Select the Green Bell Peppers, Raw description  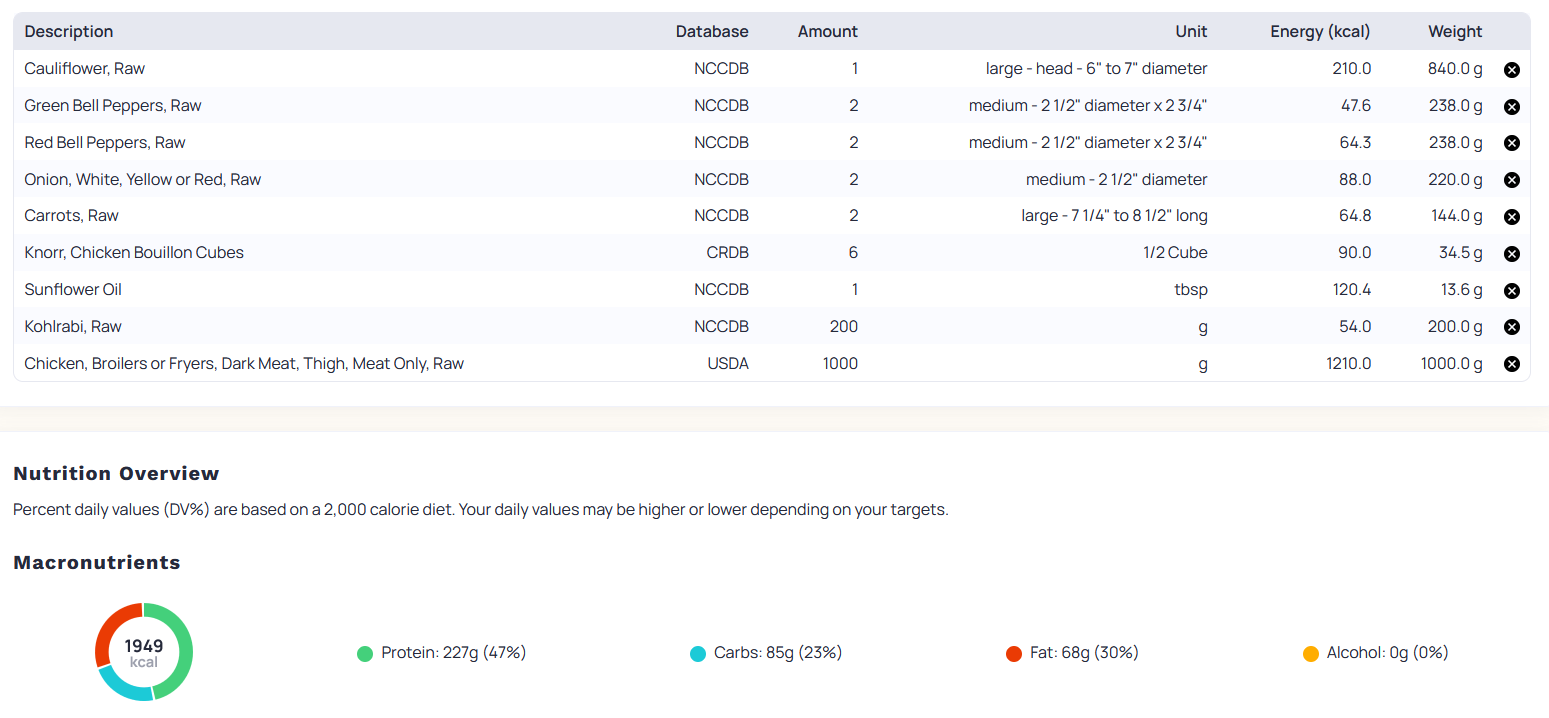click(x=113, y=106)
